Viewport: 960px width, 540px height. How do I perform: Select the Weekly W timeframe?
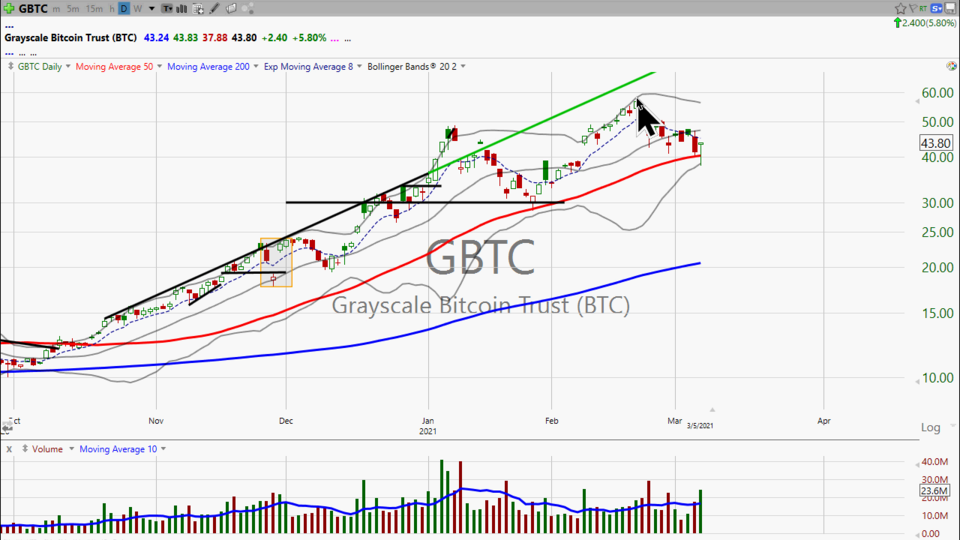[x=138, y=9]
